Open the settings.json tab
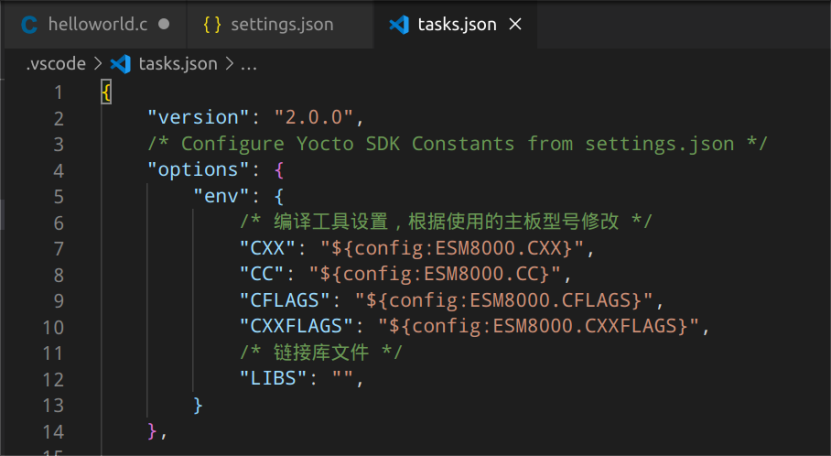This screenshot has height=456, width=831. coord(280,24)
